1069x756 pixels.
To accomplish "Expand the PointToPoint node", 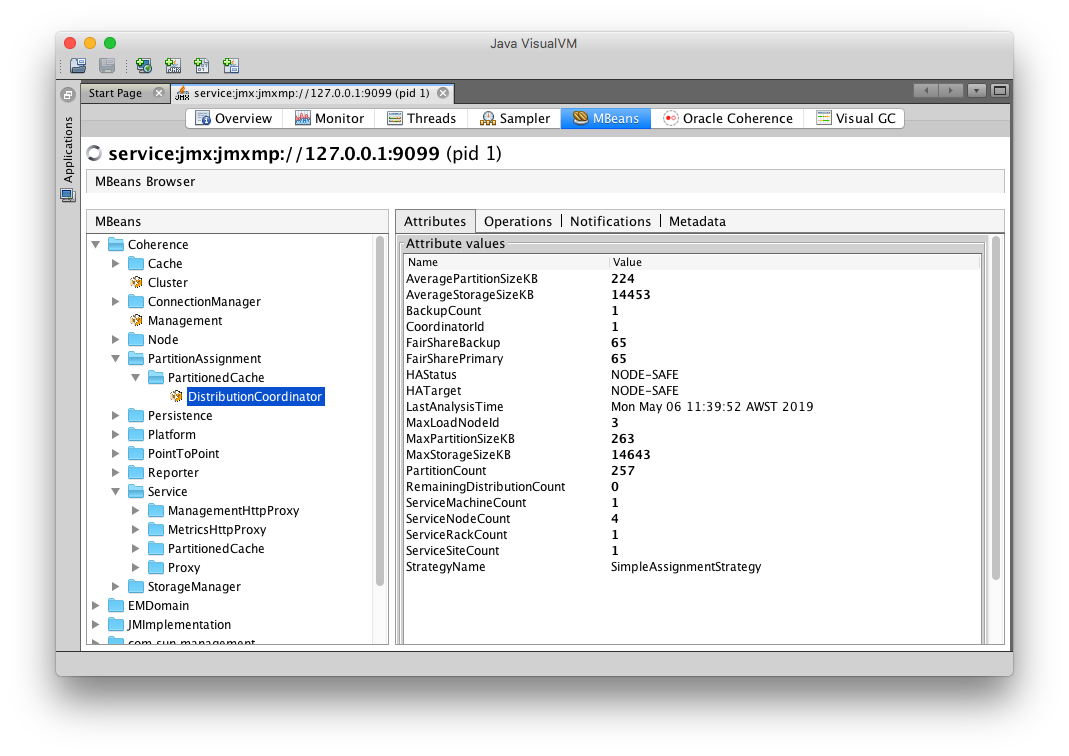I will [x=116, y=453].
